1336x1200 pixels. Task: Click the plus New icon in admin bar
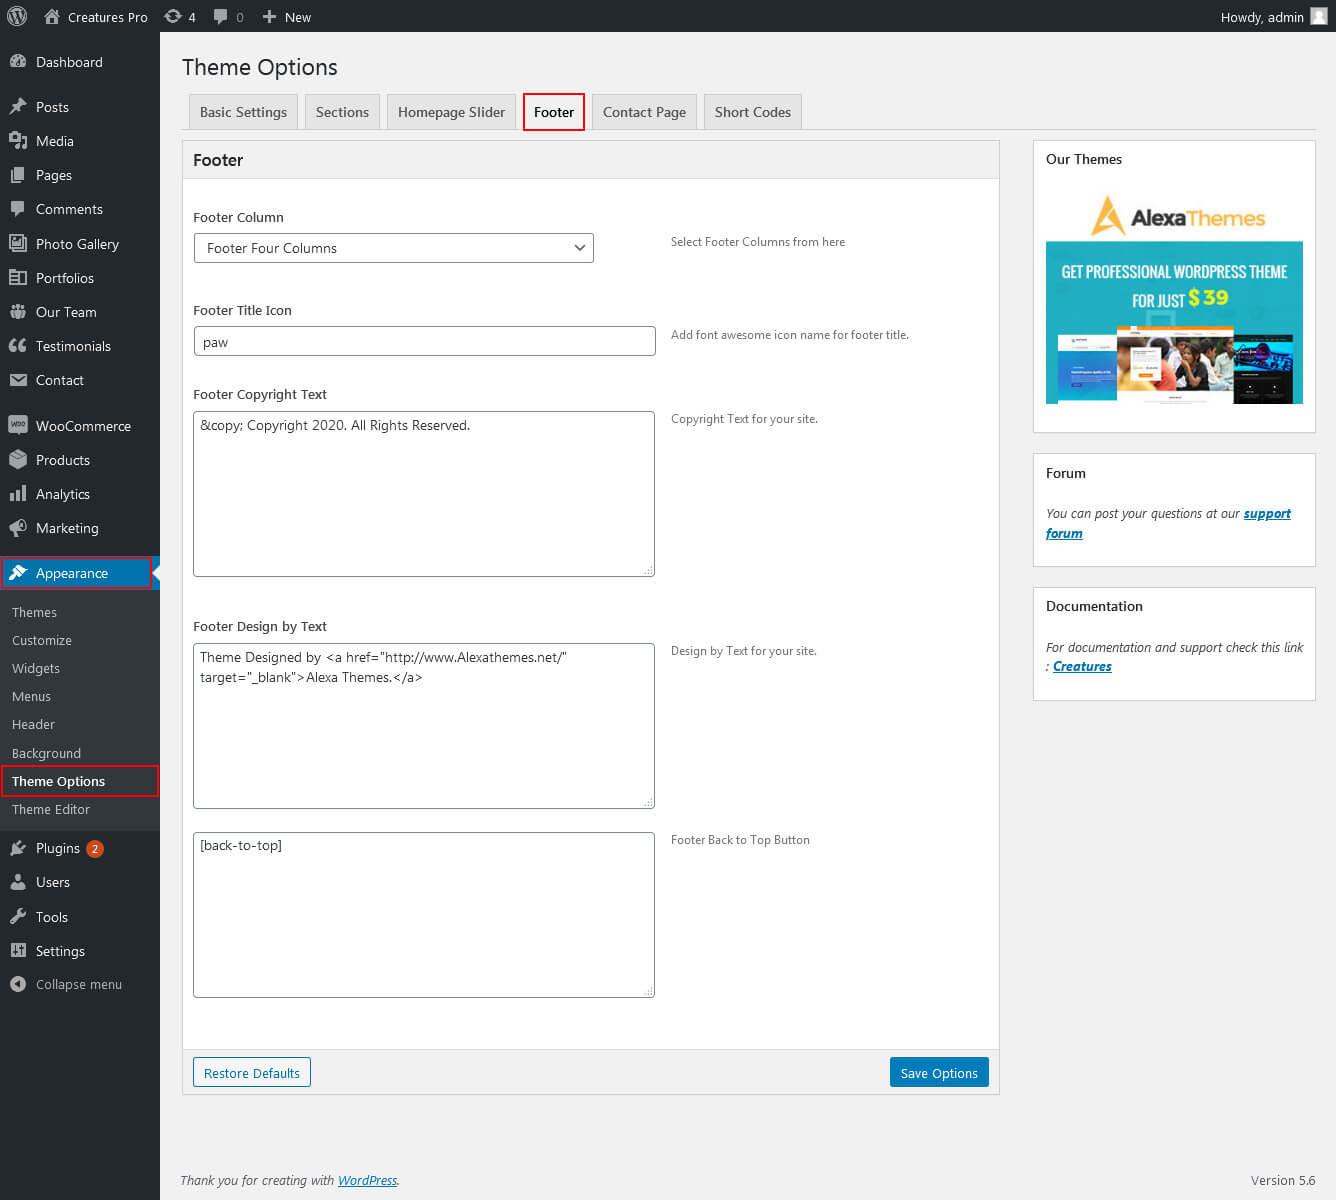point(269,17)
